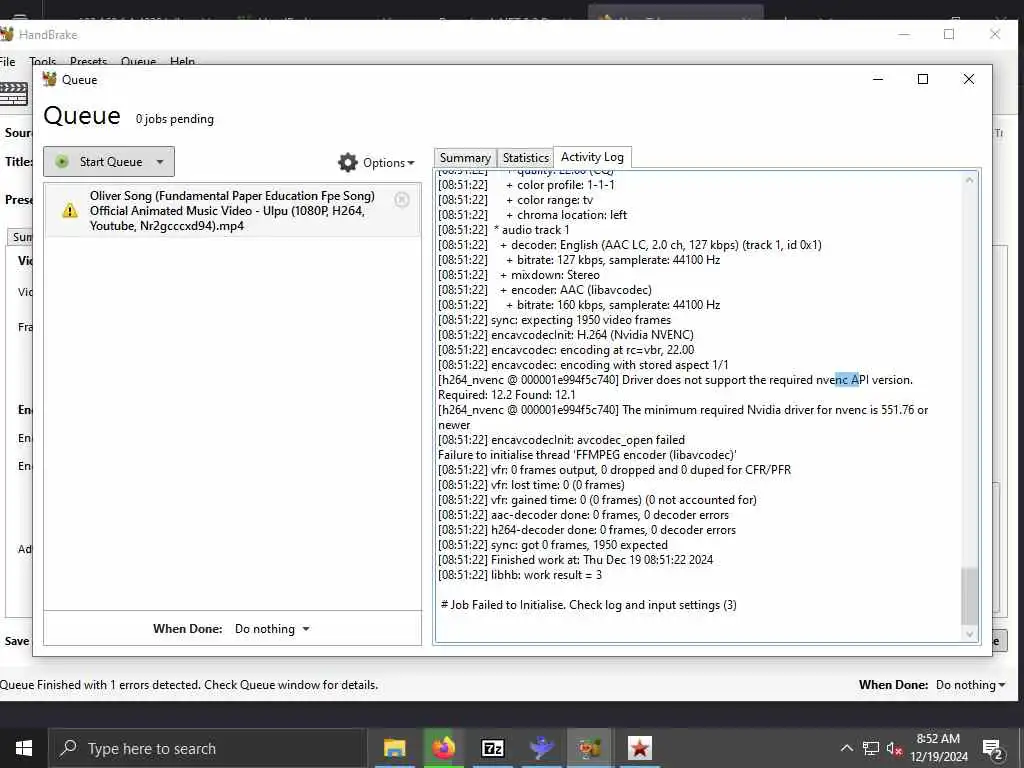Minimize the Queue window
Image resolution: width=1024 pixels, height=768 pixels.
pos(878,79)
